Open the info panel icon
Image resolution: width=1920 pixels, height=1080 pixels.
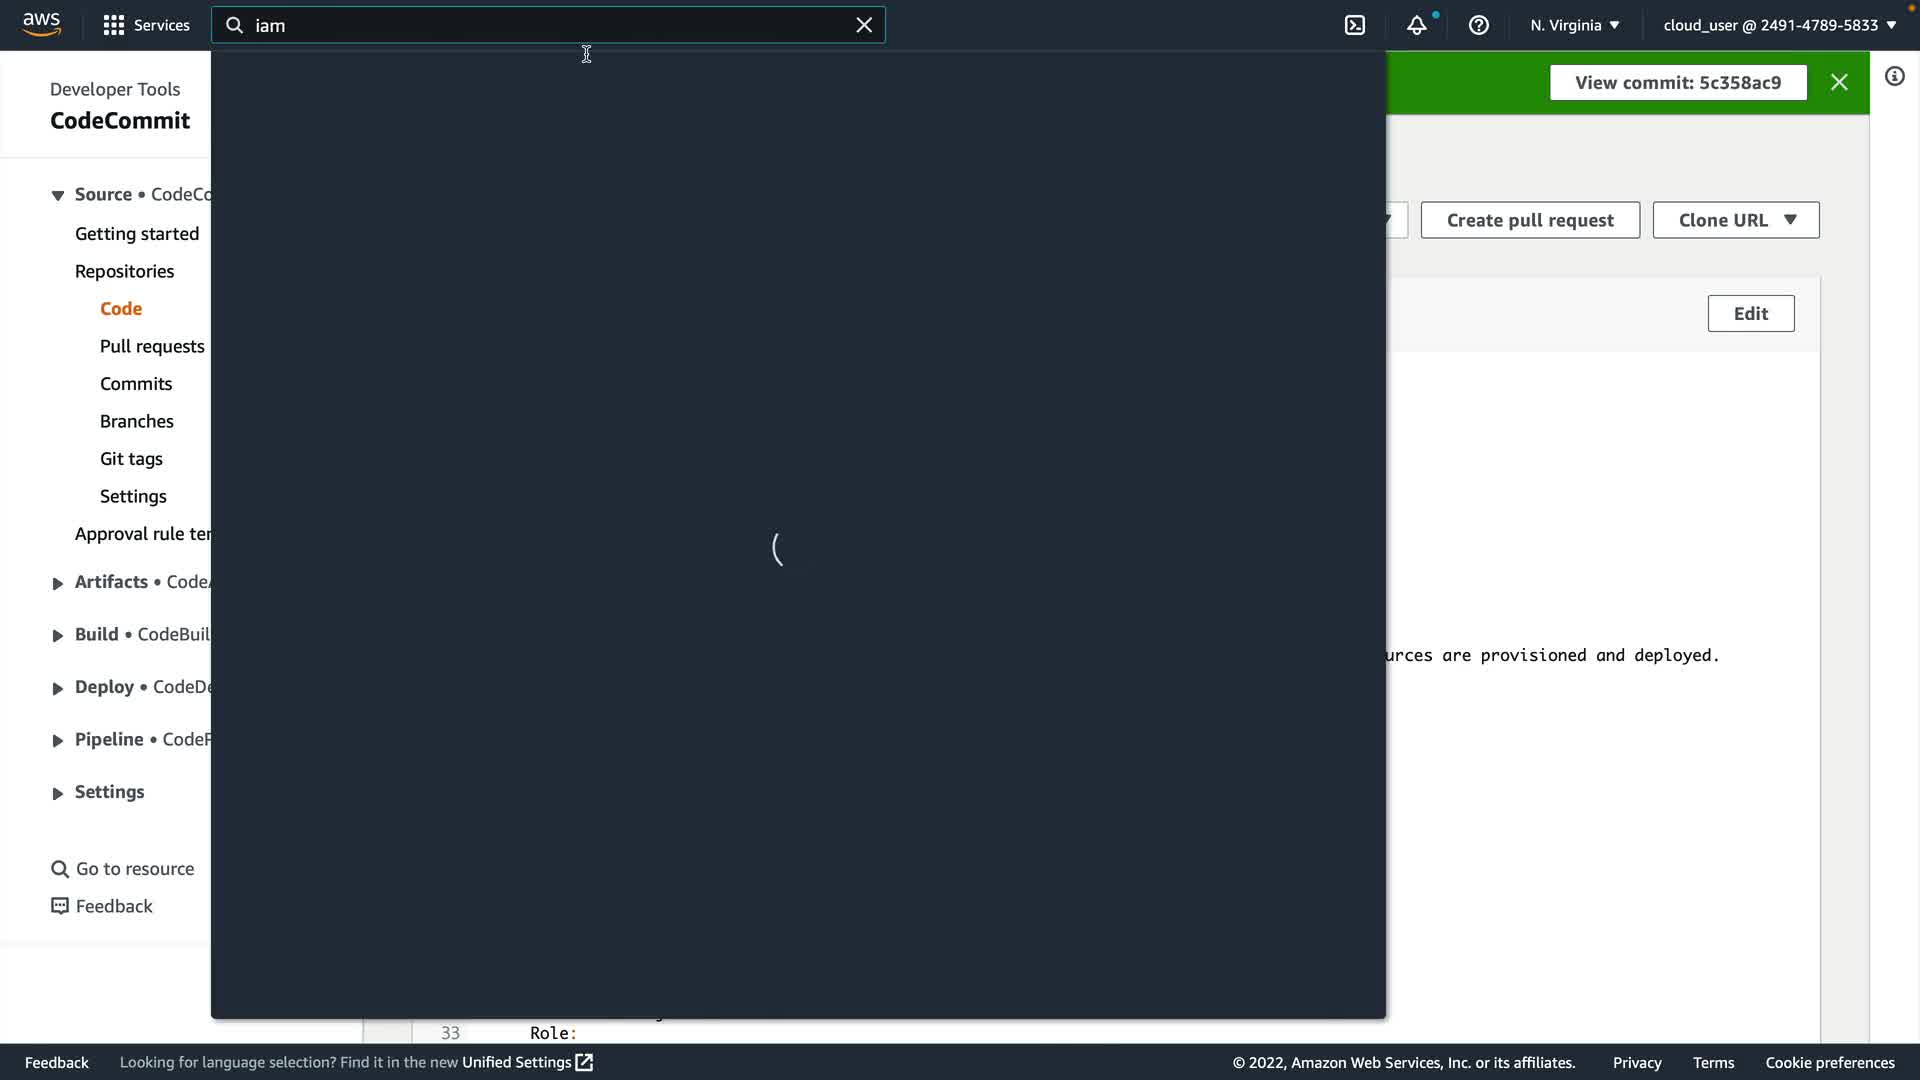click(1895, 76)
